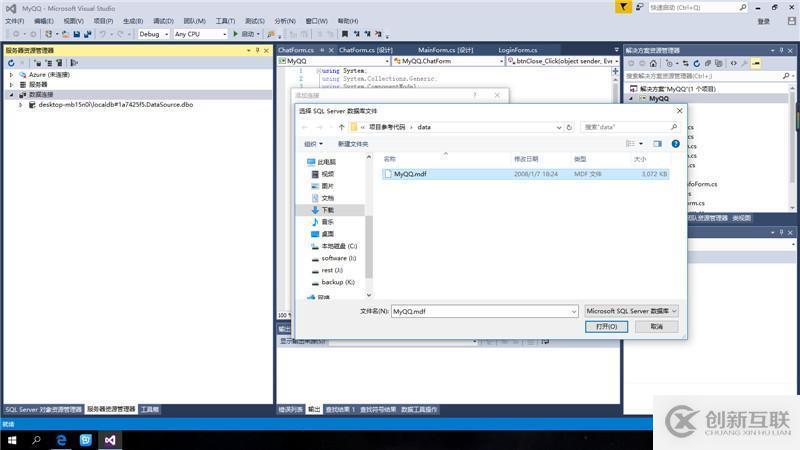Click 新建文件夹 button in file dialog
The width and height of the screenshot is (800, 450).
tap(353, 144)
